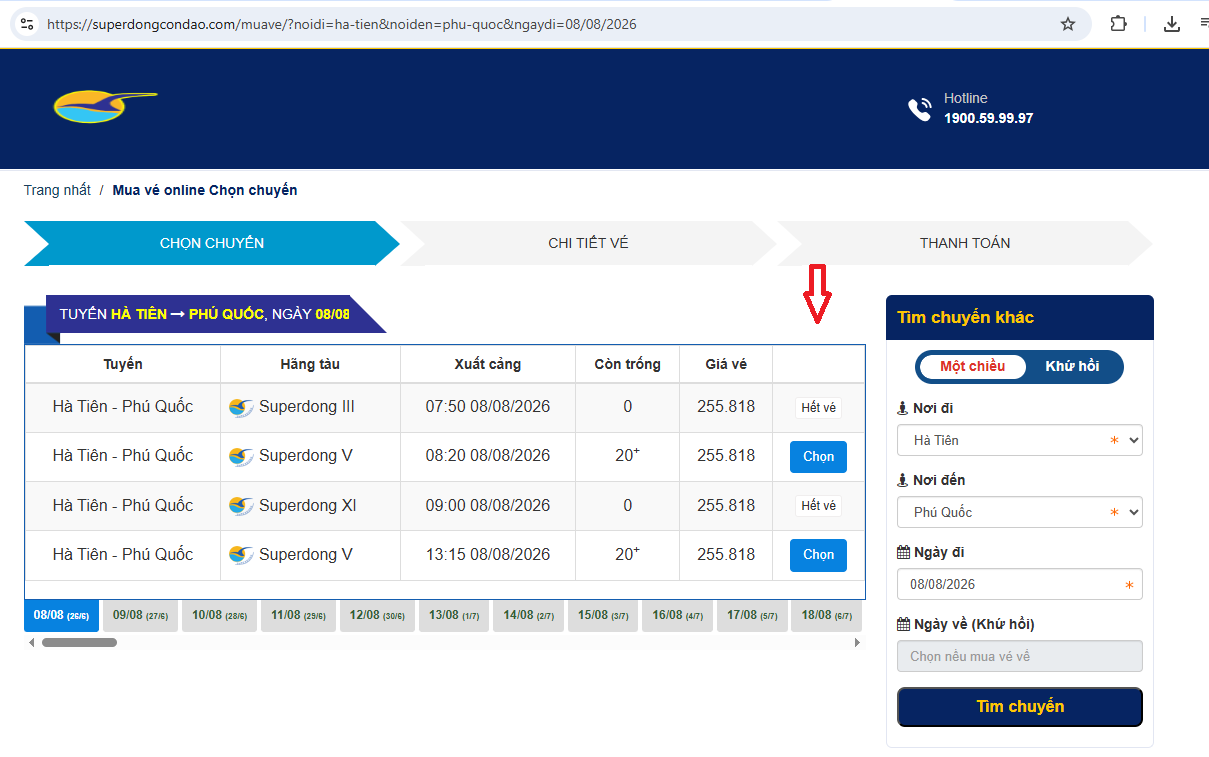Screen dimensions: 1209x757
Task: Click Hết vé on 07:50 Superdong III row
Action: pyautogui.click(x=818, y=408)
